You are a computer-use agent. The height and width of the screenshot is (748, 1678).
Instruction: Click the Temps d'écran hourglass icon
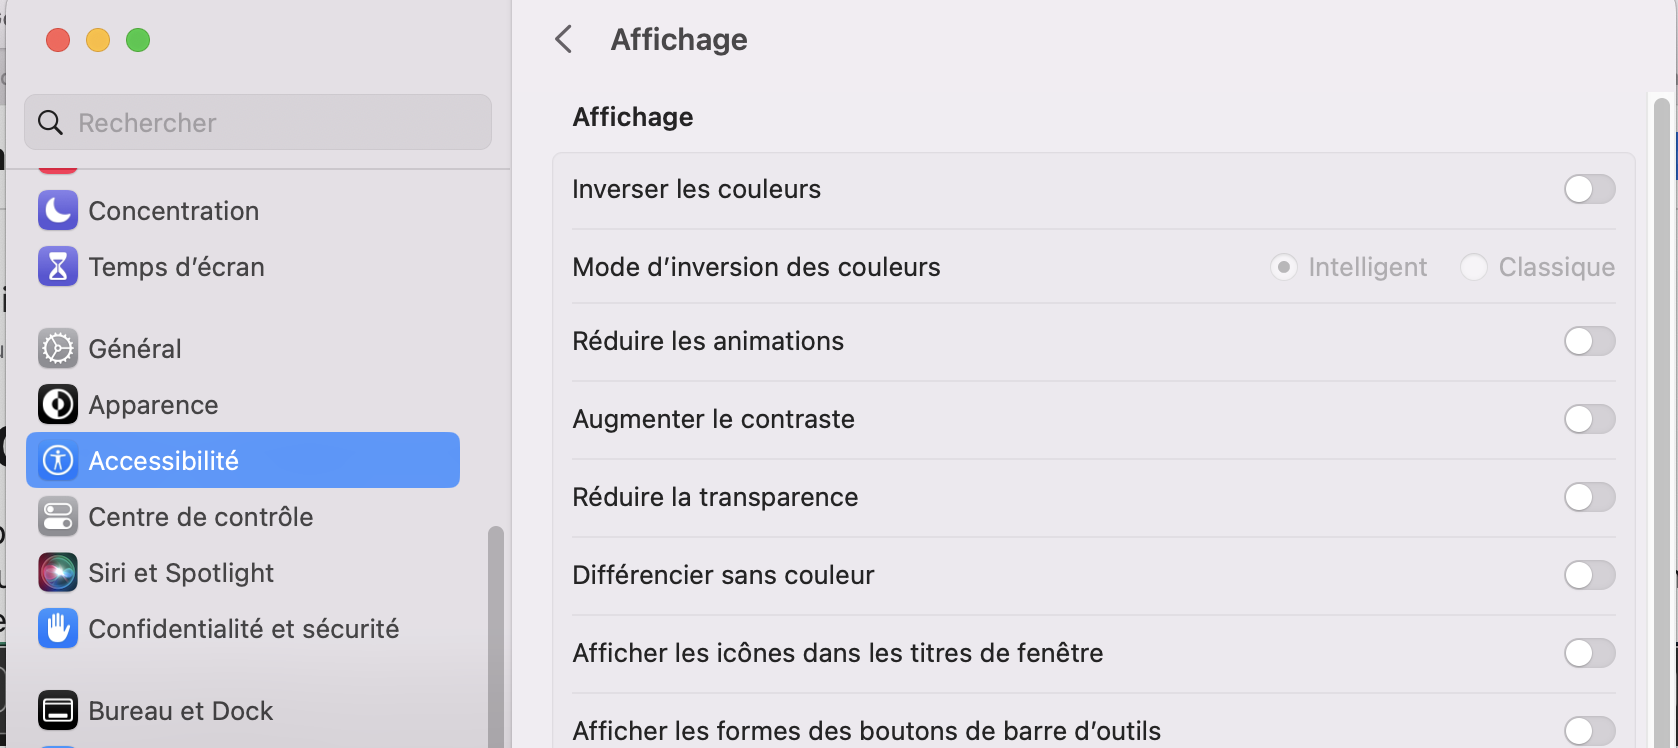click(58, 267)
